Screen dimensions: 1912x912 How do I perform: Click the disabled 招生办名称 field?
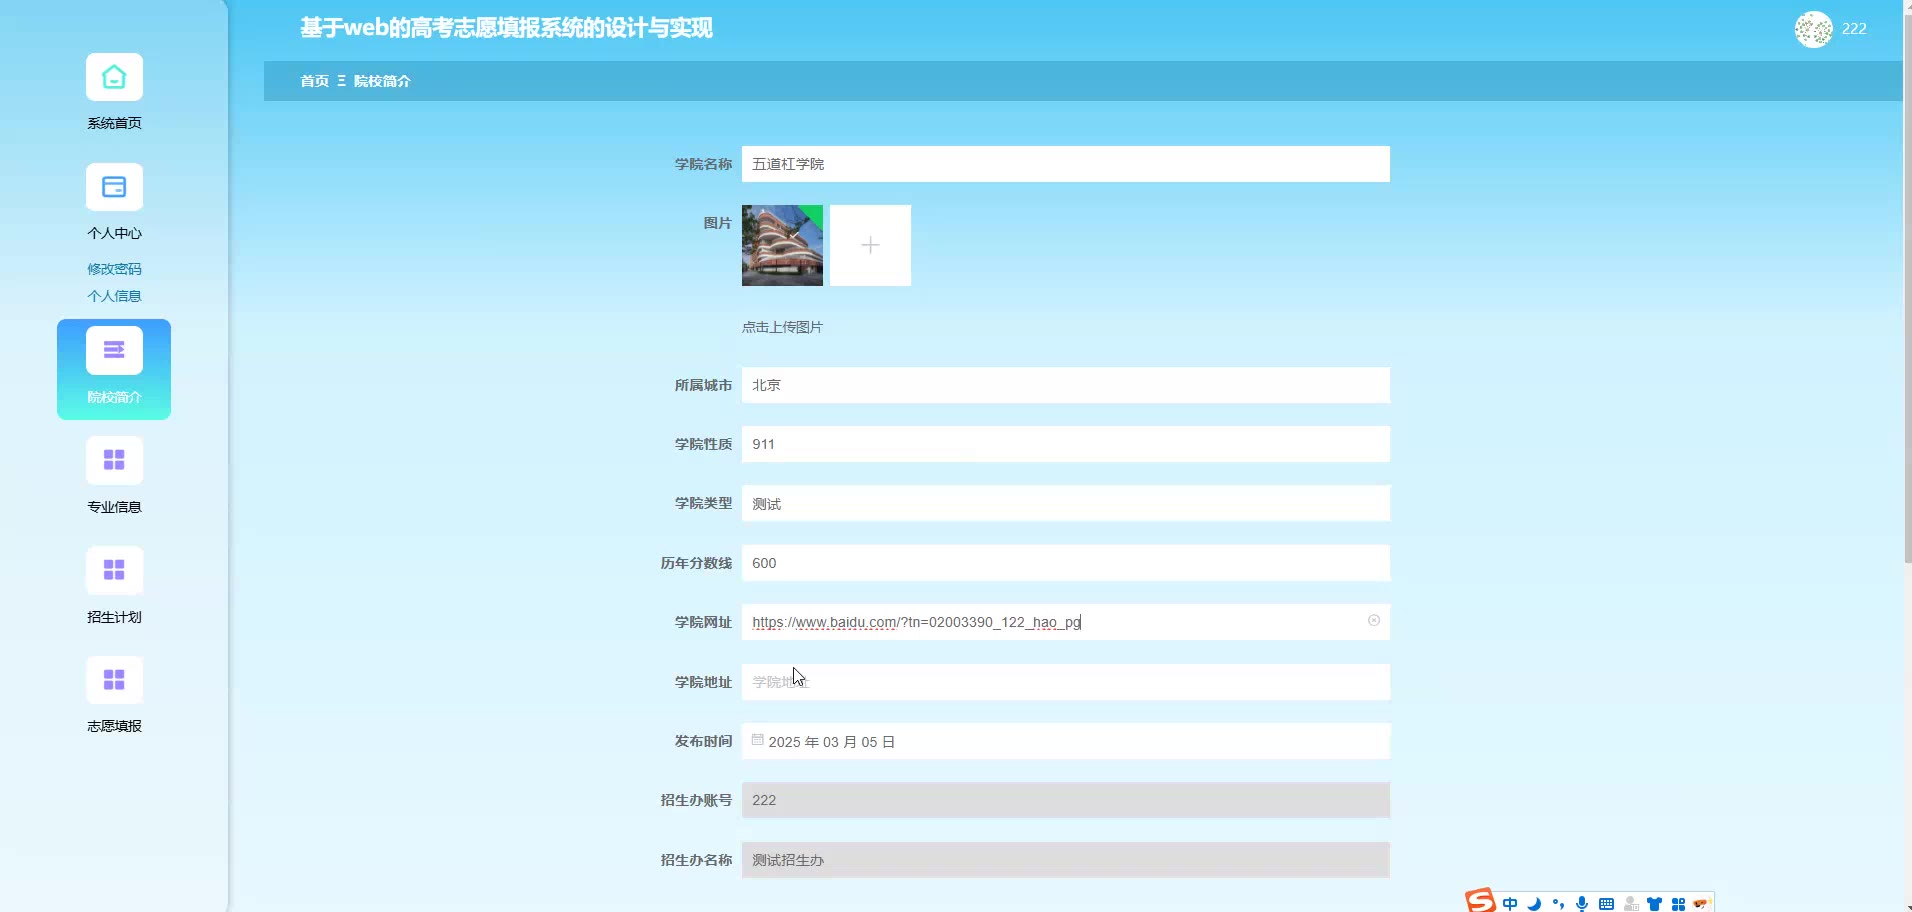coord(1066,860)
